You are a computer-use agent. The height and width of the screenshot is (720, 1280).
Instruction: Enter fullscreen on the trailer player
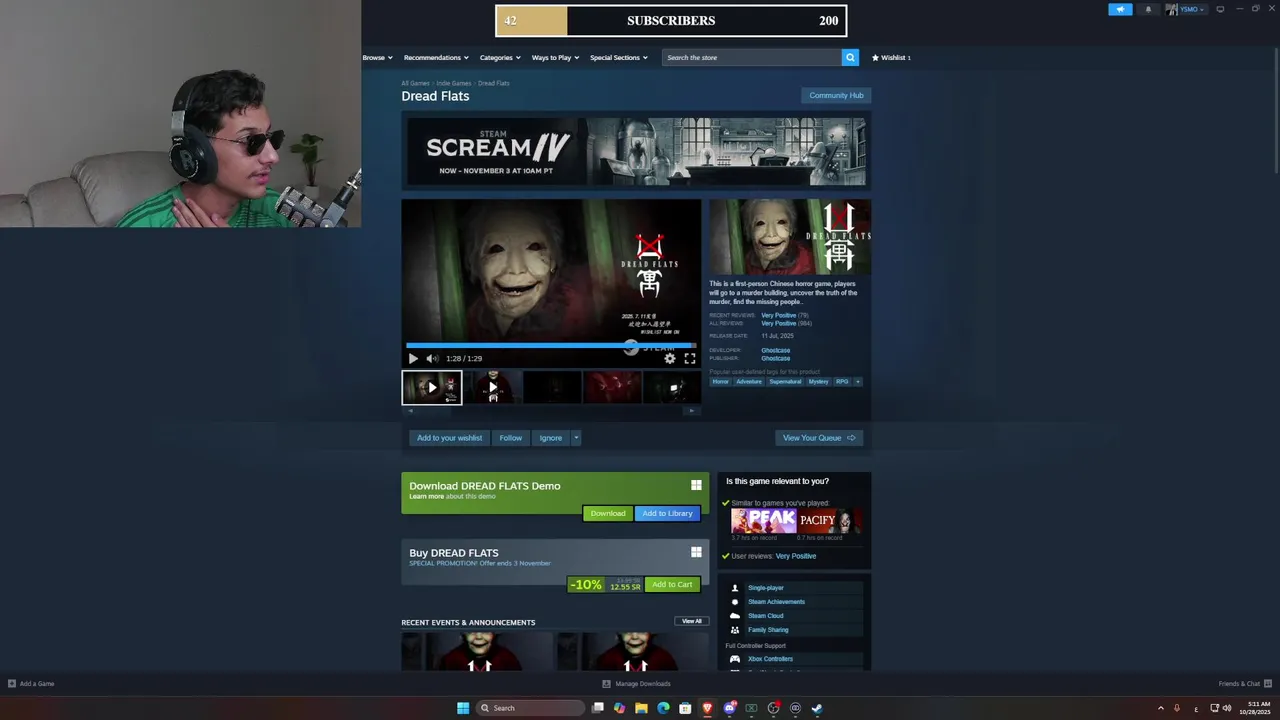point(690,358)
